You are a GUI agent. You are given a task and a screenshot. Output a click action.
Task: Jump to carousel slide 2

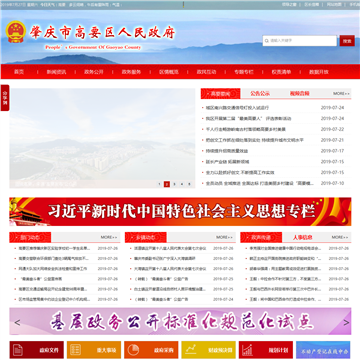[167, 184]
